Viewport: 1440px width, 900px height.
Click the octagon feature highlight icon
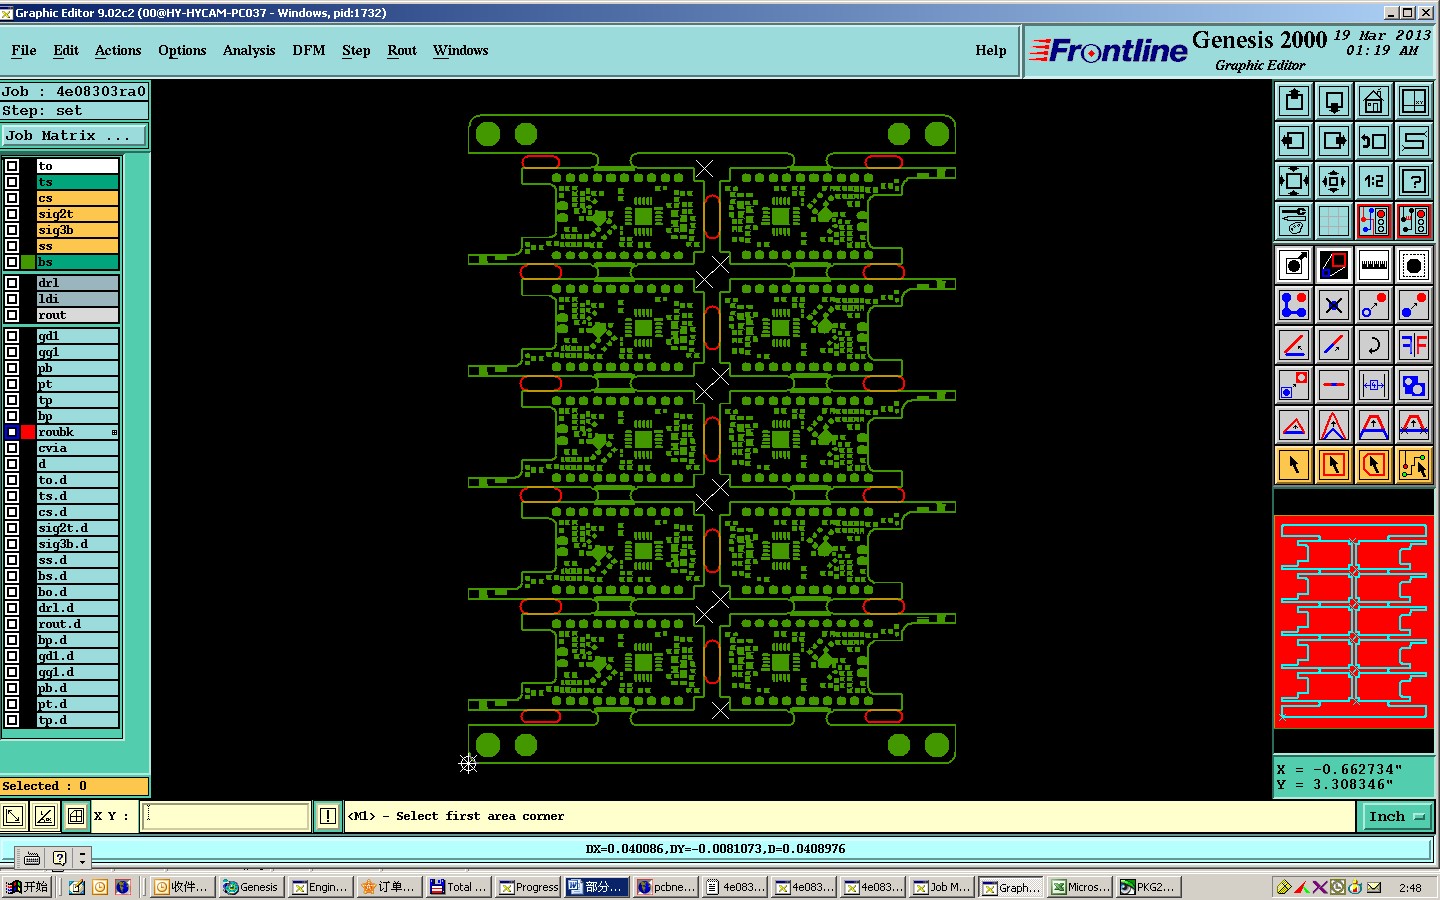point(1414,265)
